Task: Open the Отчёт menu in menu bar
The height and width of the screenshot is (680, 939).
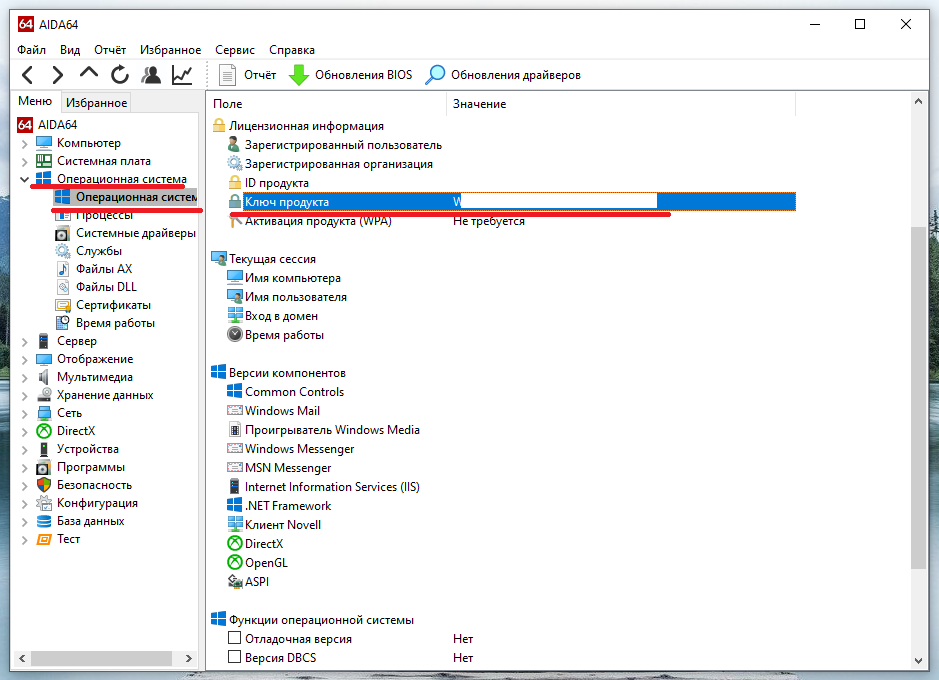Action: [110, 50]
